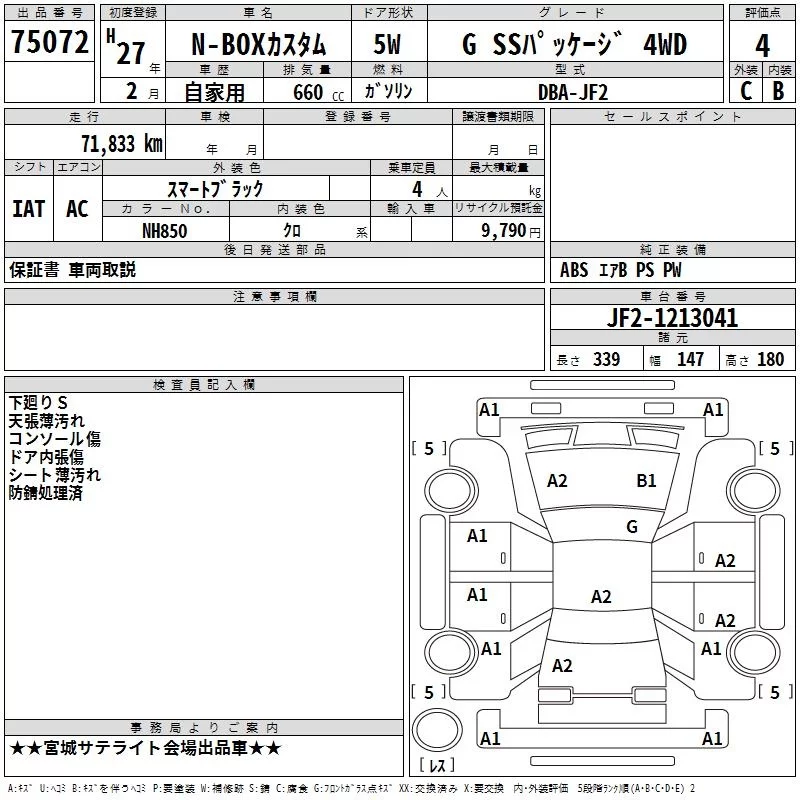Select the fuel type ガソリン
This screenshot has width=800, height=800.
(388, 91)
